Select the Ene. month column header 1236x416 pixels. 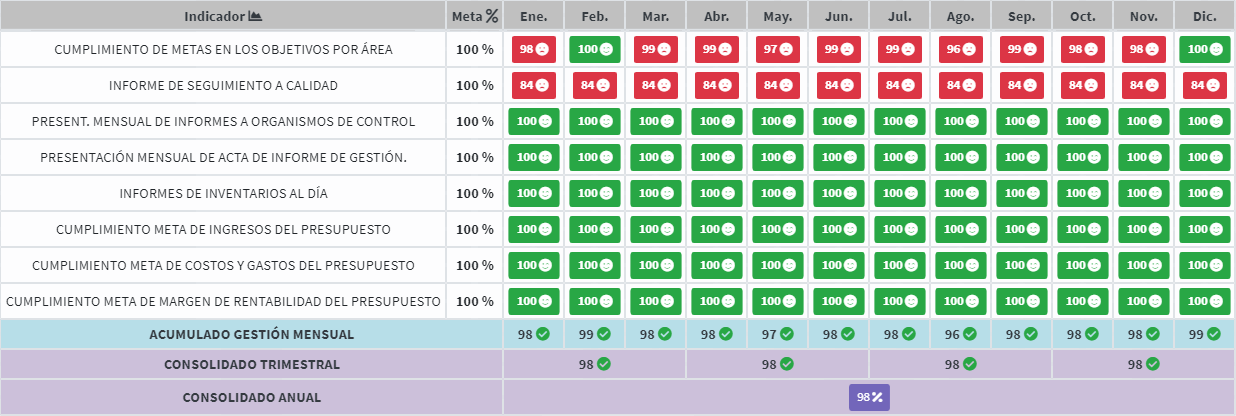click(x=534, y=16)
